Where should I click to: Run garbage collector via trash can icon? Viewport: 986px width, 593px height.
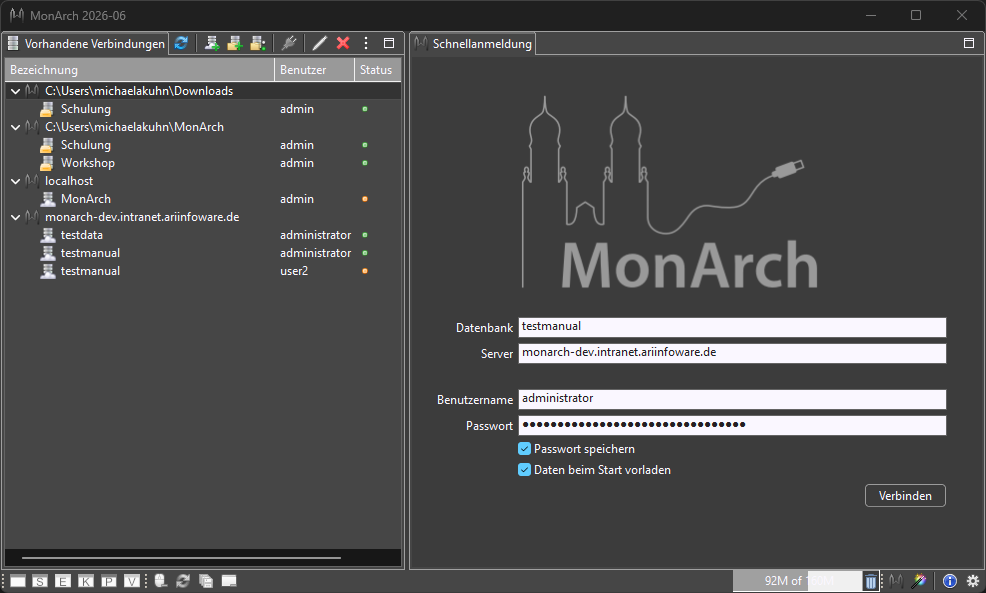871,581
